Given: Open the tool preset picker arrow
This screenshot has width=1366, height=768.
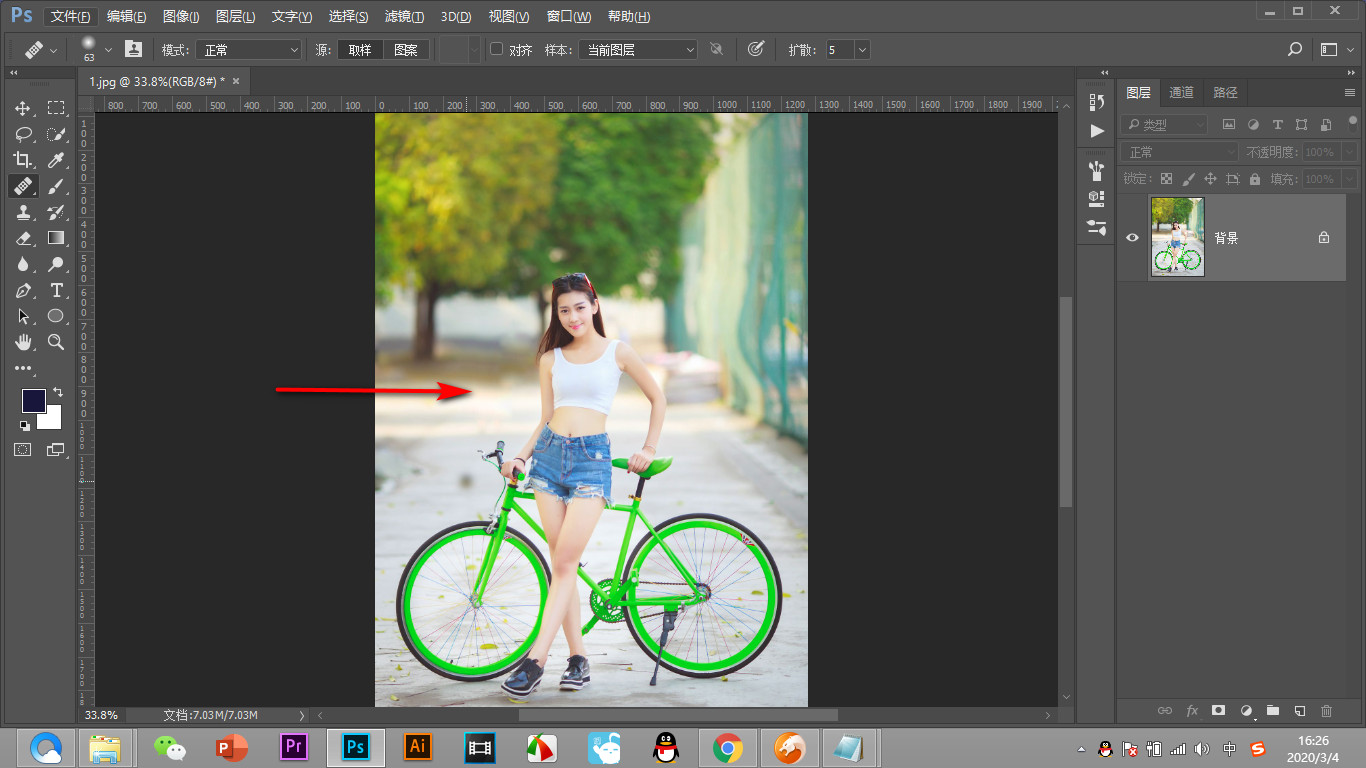Looking at the screenshot, I should tap(54, 49).
